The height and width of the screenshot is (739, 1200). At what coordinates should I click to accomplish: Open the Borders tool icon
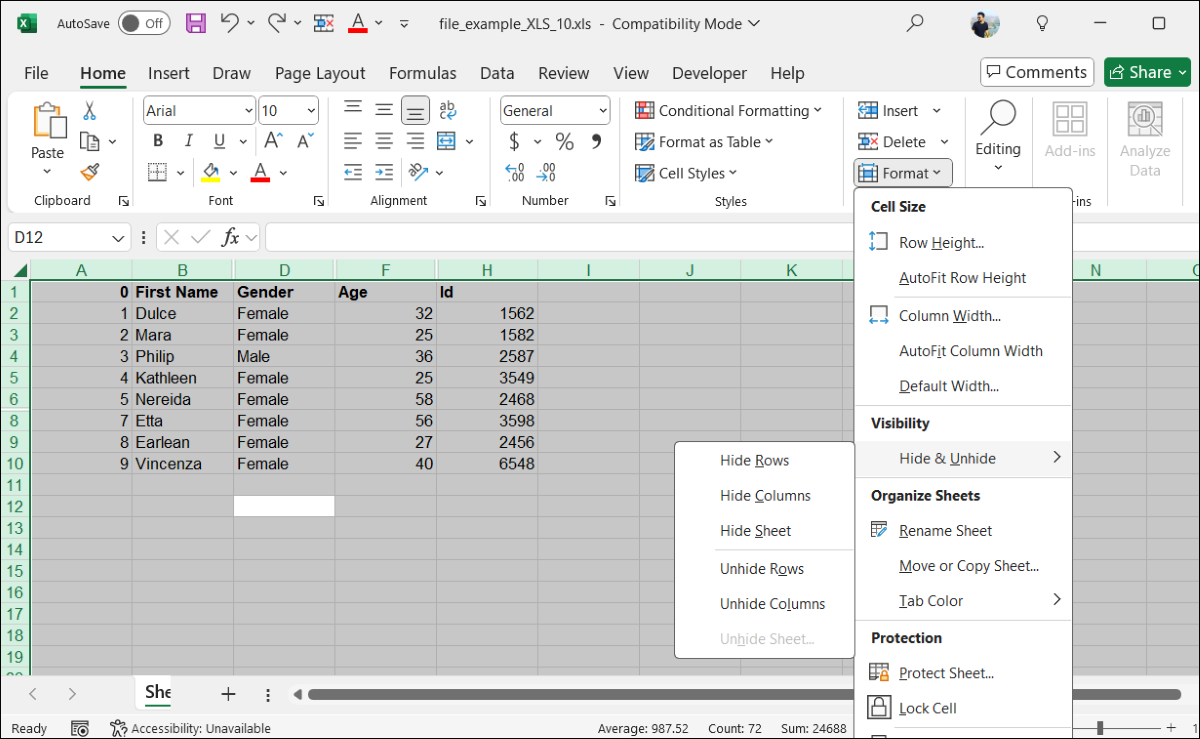pos(157,172)
